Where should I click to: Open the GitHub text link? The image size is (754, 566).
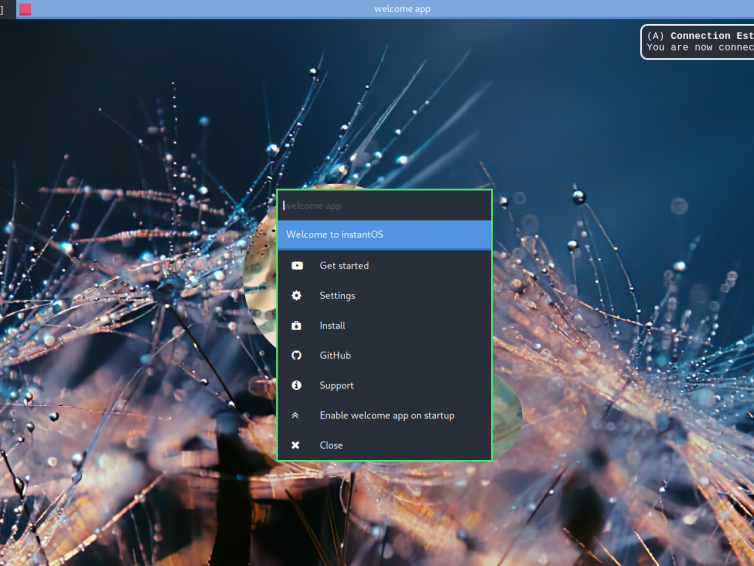[x=335, y=356]
